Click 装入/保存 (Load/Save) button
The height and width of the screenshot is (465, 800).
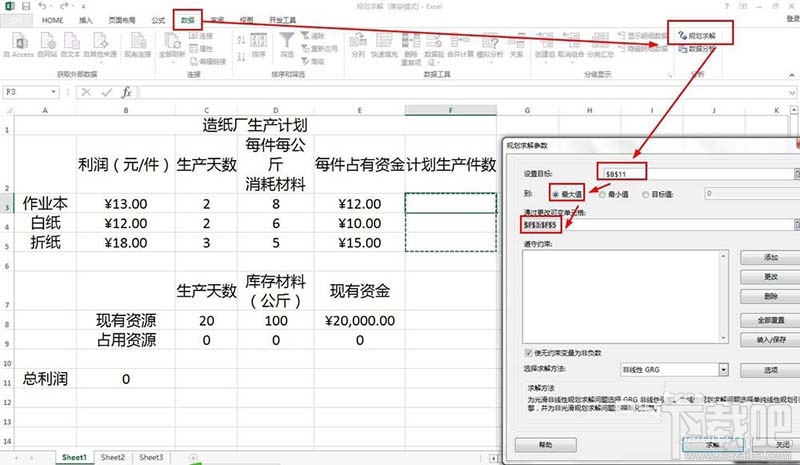click(770, 339)
